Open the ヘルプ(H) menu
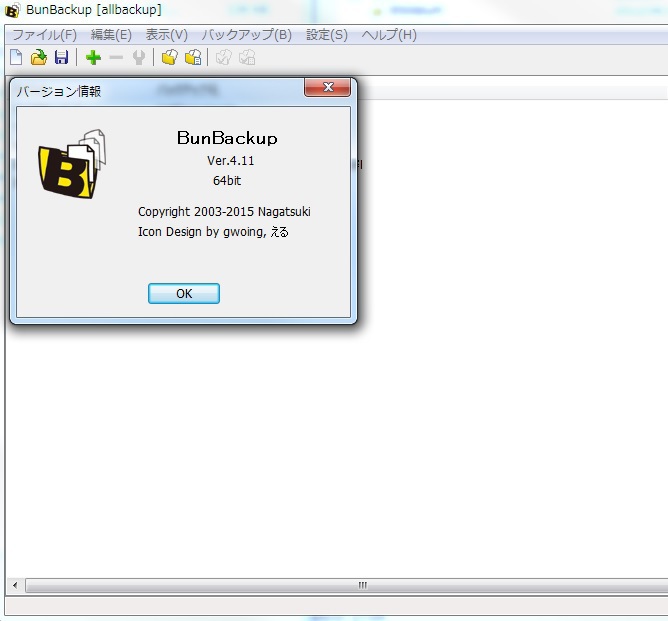 (389, 34)
